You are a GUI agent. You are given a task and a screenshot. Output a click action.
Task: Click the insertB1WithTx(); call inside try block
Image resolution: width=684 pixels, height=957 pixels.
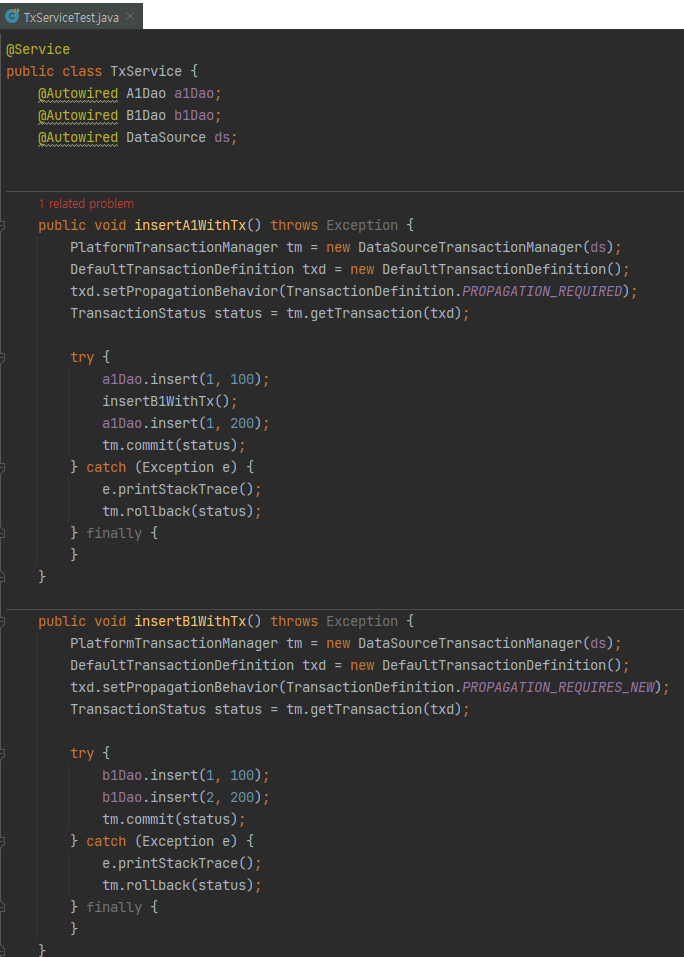(x=170, y=401)
